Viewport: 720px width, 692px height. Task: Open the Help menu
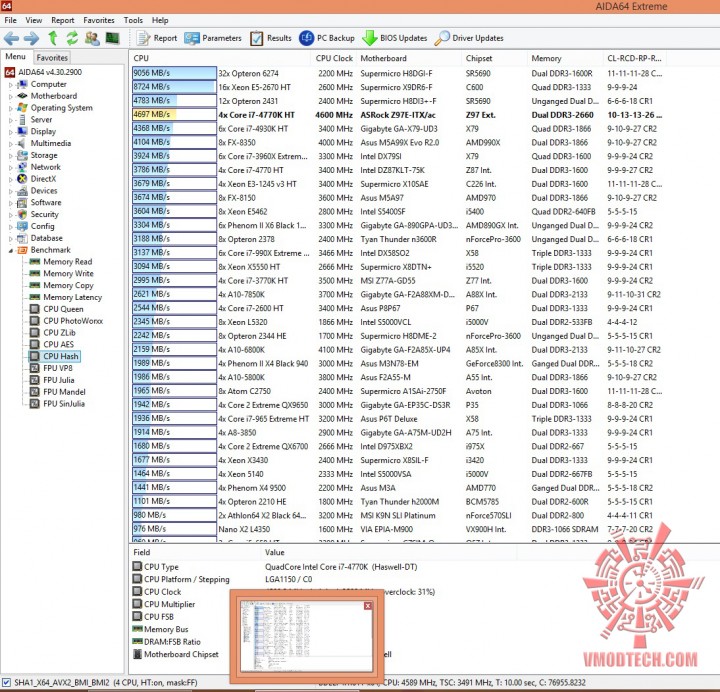pos(160,20)
